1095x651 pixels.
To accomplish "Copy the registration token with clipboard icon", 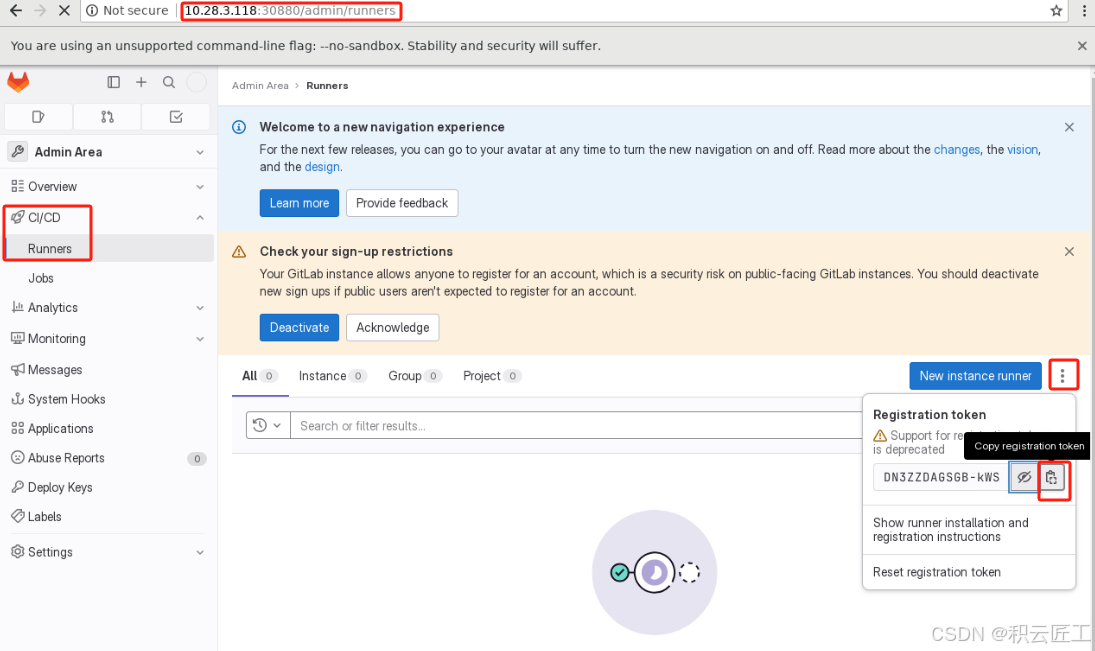I will point(1052,478).
